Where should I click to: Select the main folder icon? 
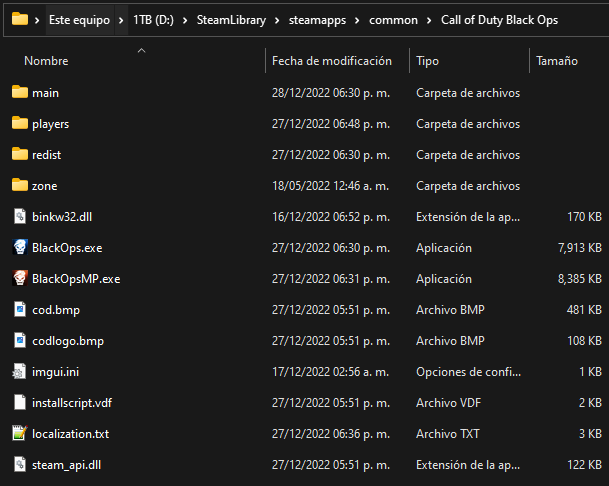pyautogui.click(x=20, y=92)
